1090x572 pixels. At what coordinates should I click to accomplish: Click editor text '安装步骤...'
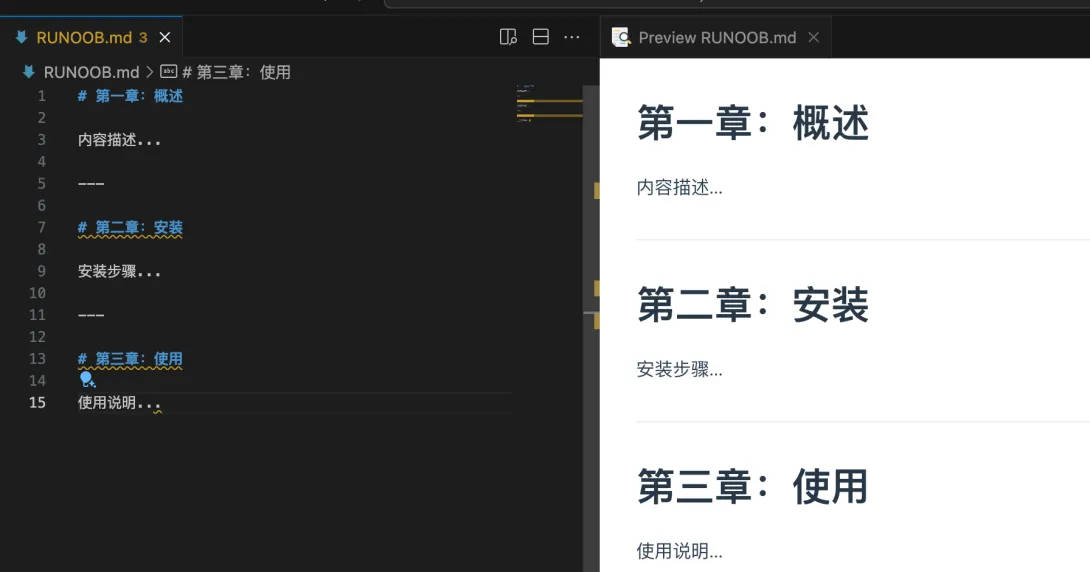point(119,271)
